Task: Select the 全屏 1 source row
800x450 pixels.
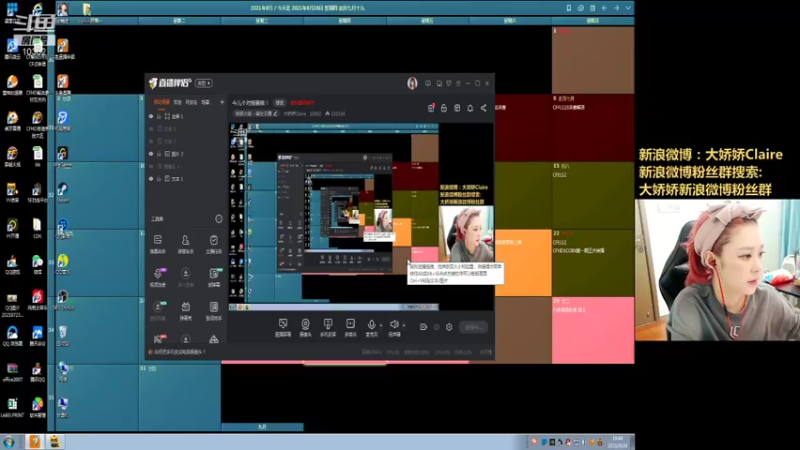Action: click(187, 116)
